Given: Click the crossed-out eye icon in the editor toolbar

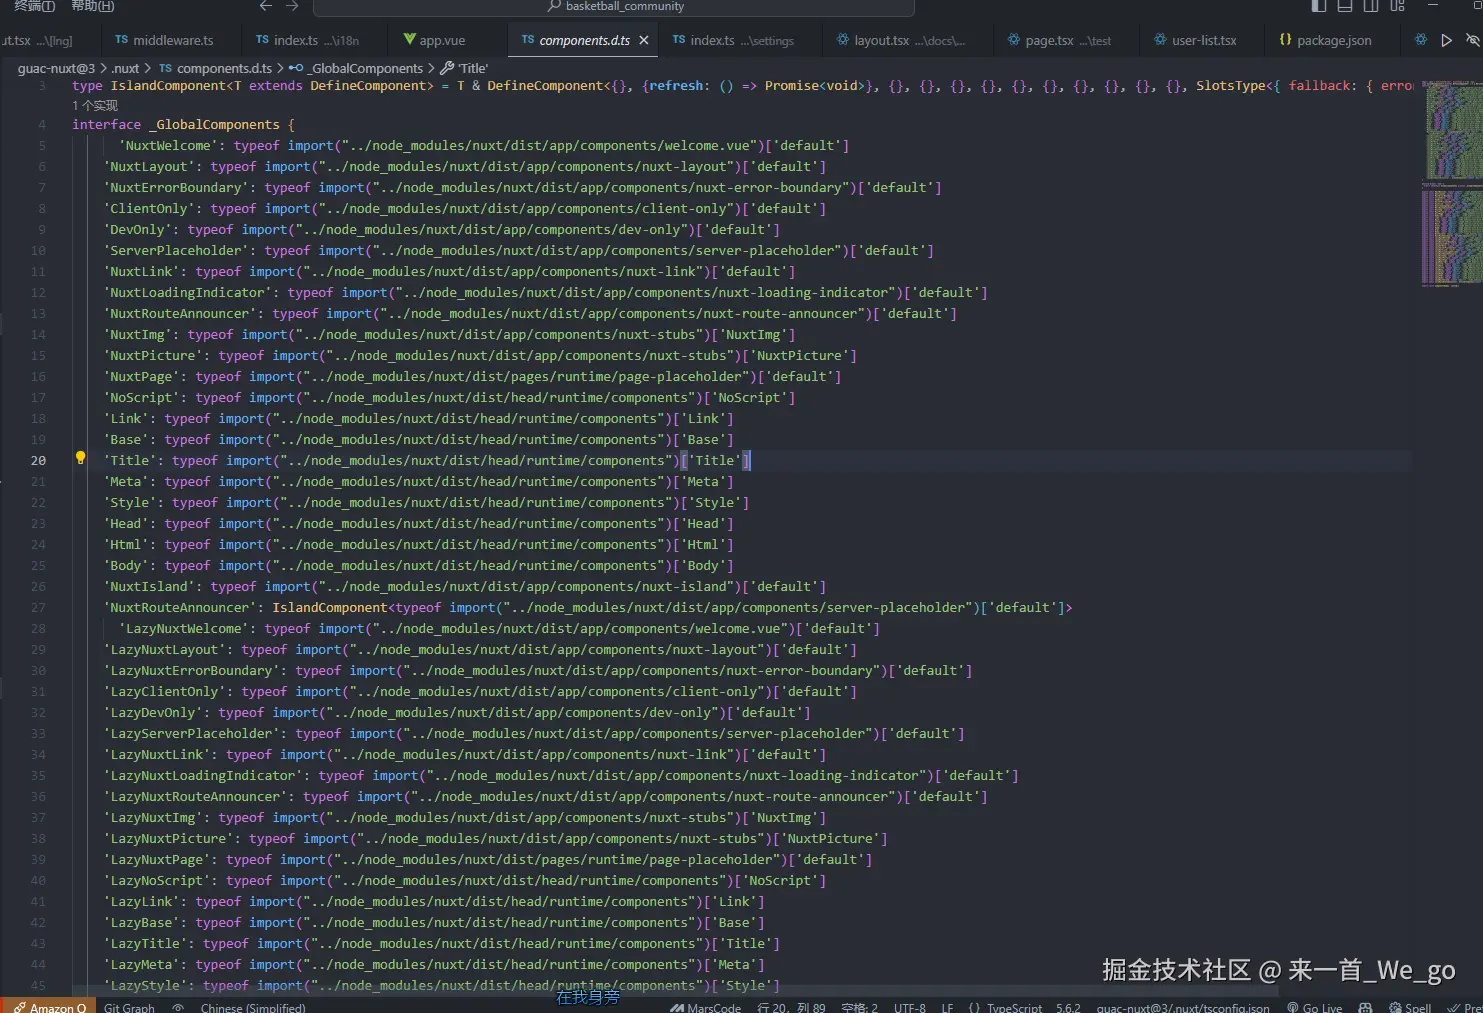Looking at the screenshot, I should point(1472,40).
